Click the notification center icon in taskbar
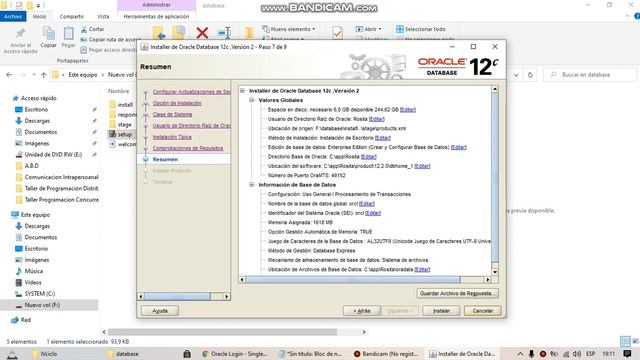Image resolution: width=640 pixels, height=360 pixels. (x=627, y=354)
